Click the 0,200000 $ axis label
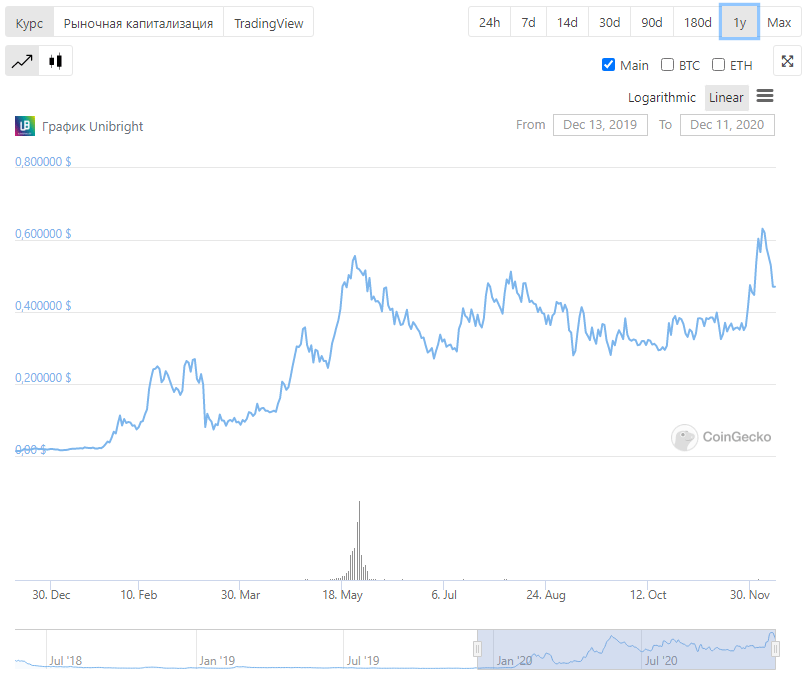This screenshot has height=686, width=808. point(43,378)
